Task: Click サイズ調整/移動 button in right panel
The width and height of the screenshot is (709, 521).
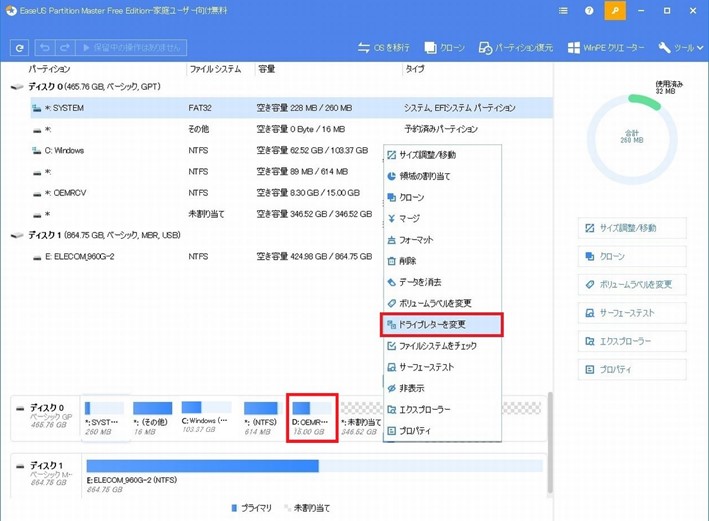Action: [x=632, y=228]
